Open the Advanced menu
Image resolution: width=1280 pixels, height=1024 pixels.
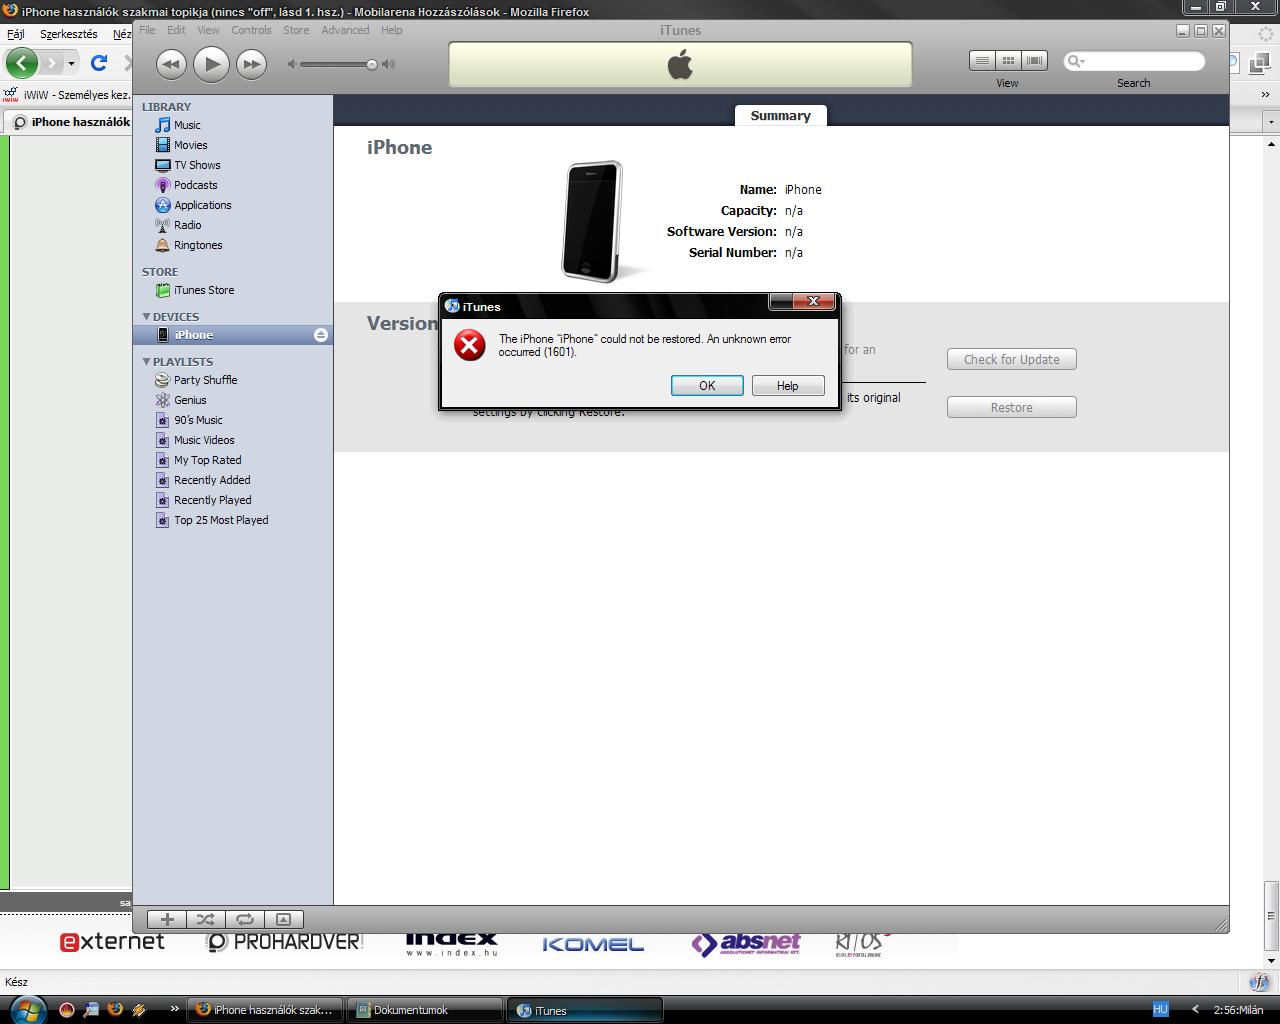click(345, 30)
